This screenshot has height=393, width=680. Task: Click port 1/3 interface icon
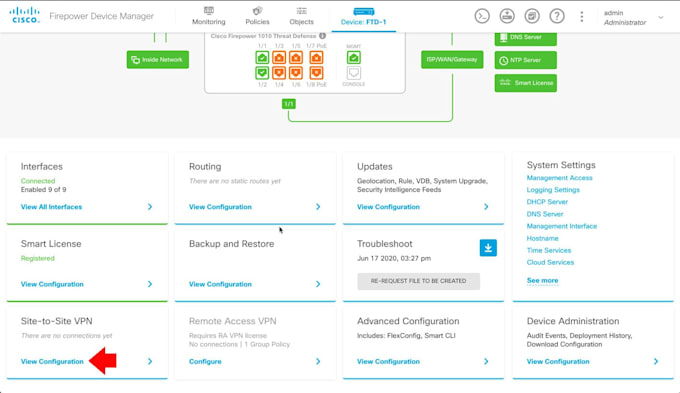point(279,57)
